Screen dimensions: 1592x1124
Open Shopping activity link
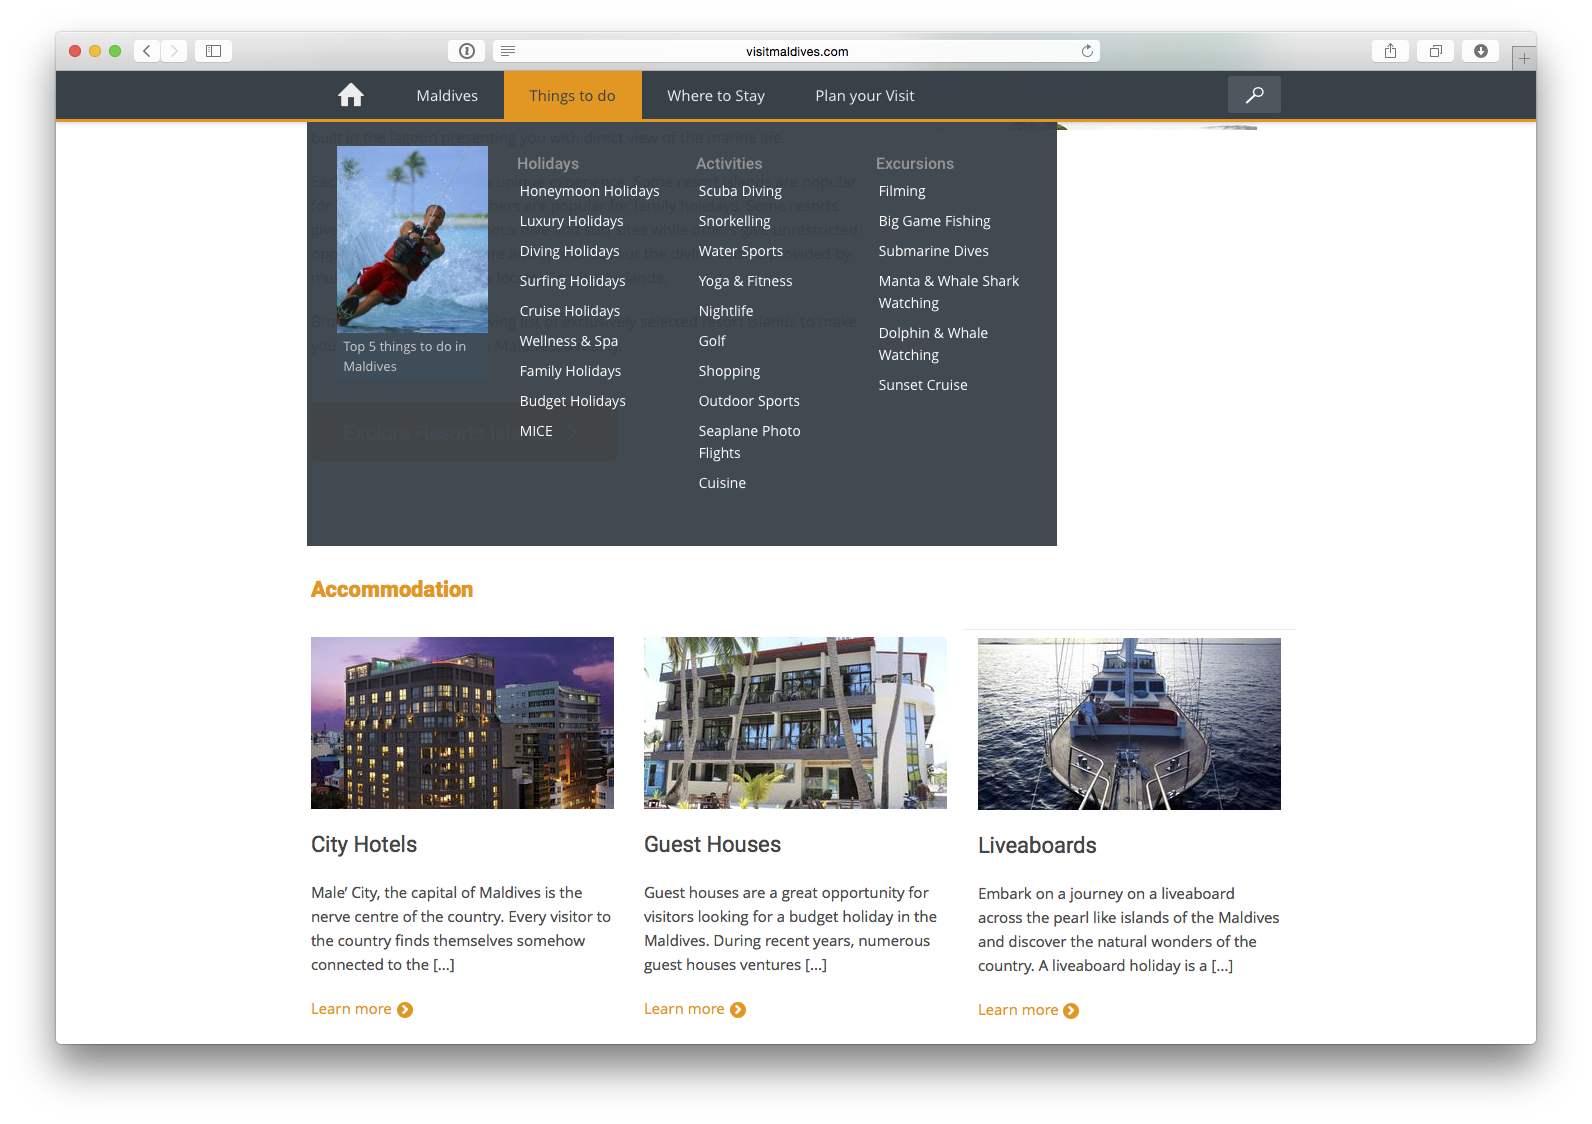click(729, 371)
